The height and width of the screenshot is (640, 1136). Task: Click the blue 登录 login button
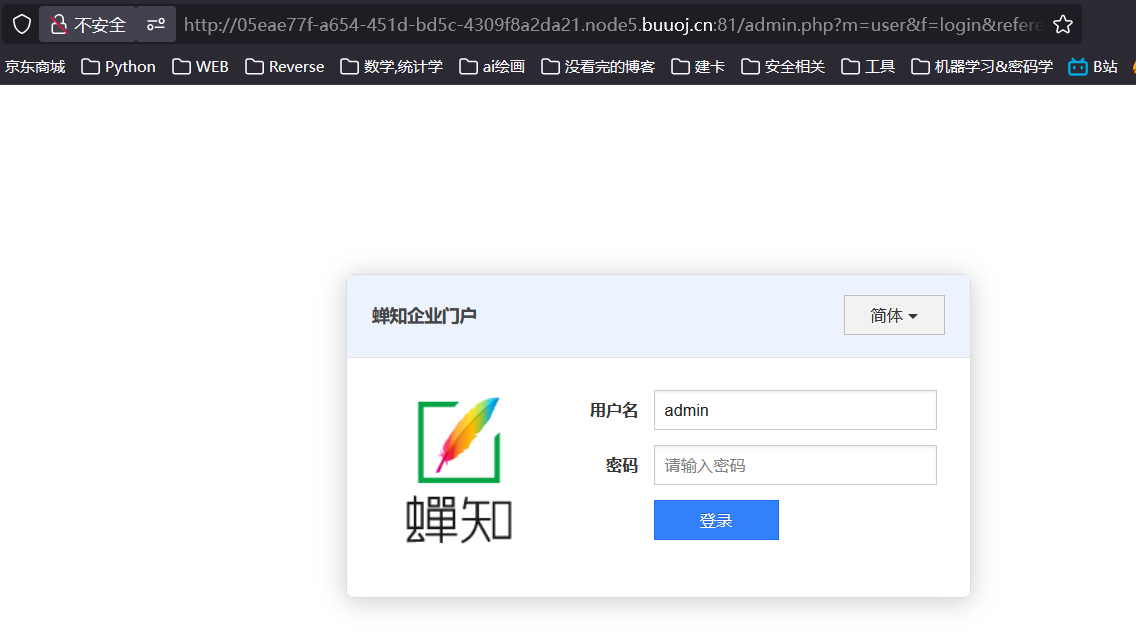(x=716, y=520)
